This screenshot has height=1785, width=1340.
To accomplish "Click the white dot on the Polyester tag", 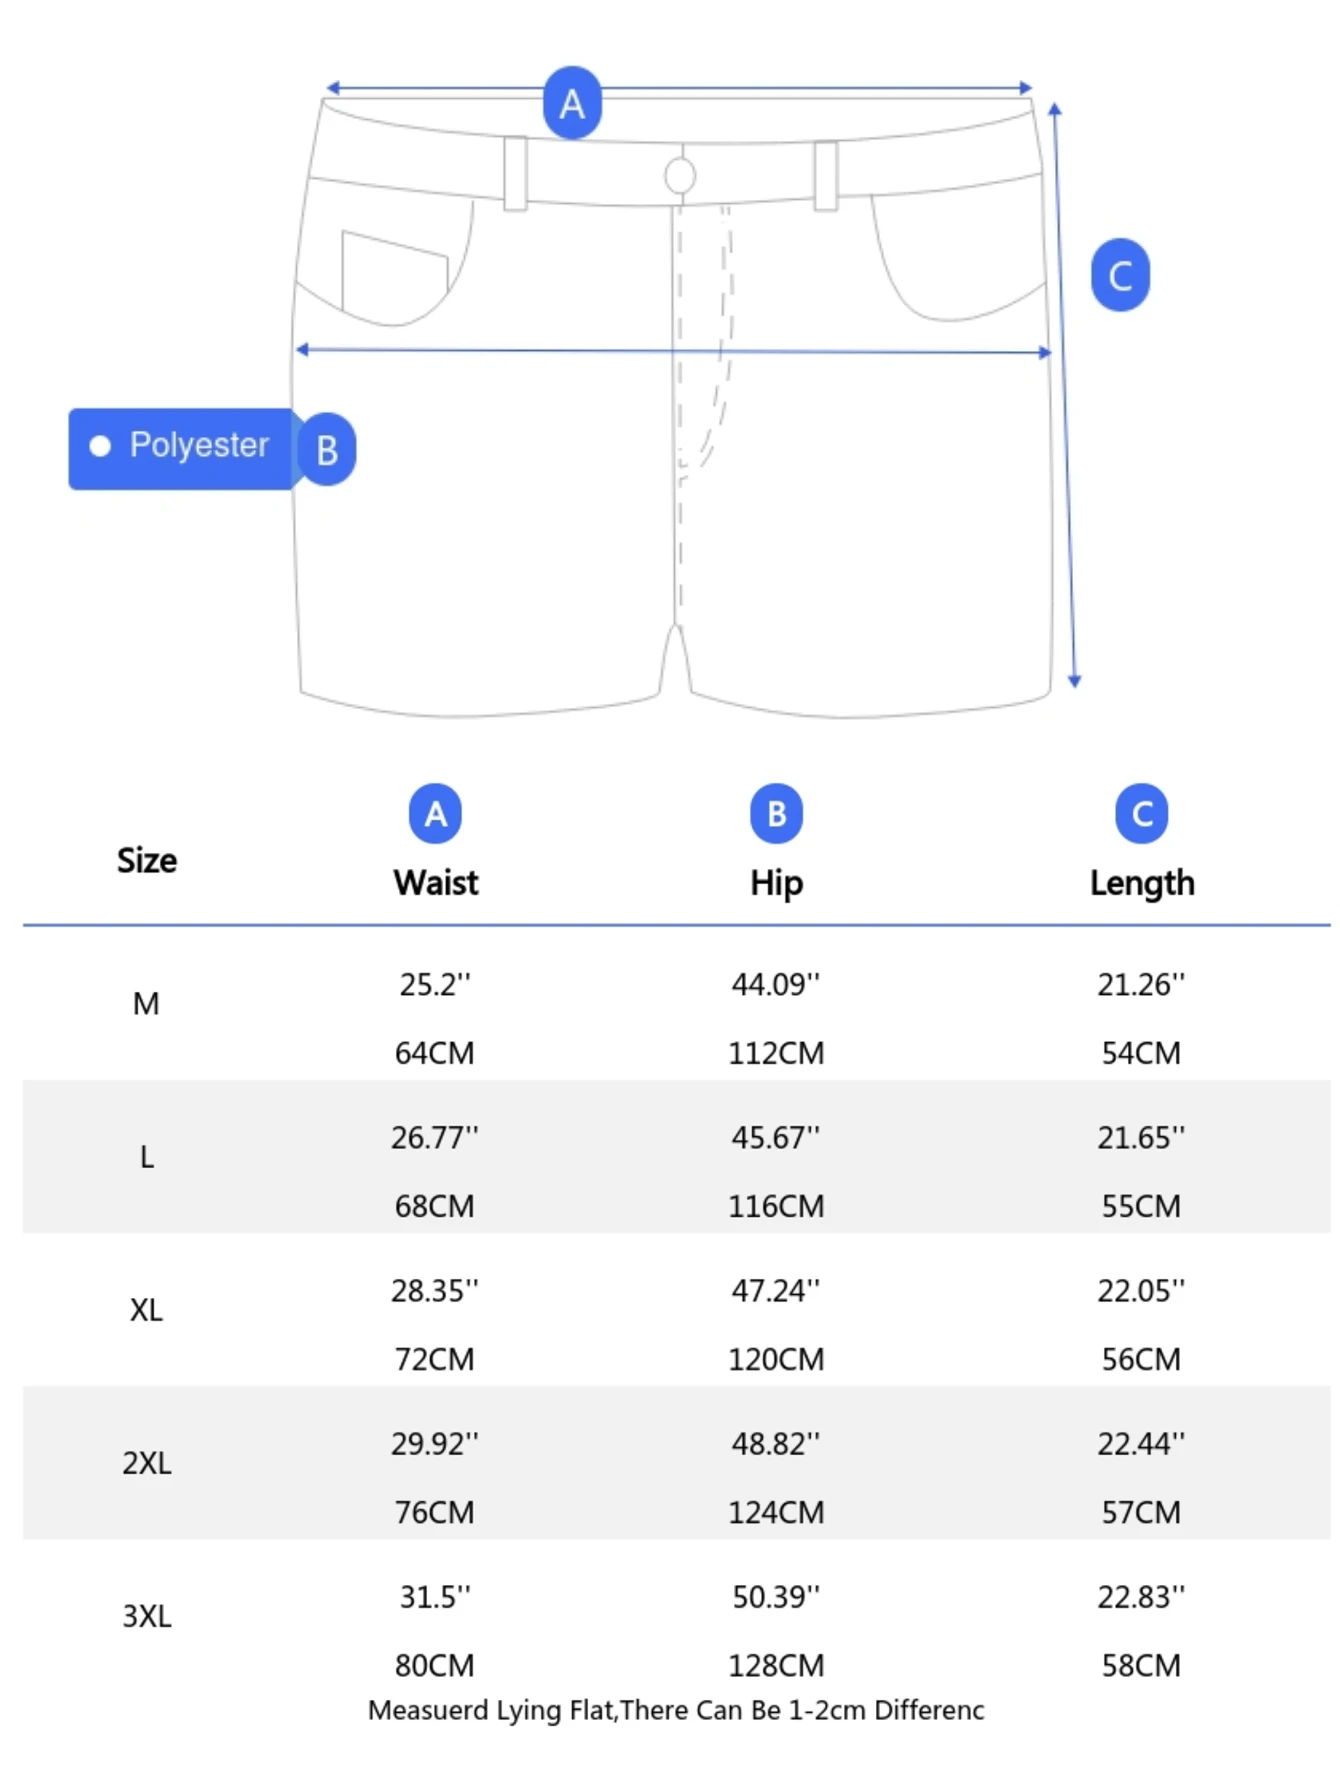I will [100, 446].
